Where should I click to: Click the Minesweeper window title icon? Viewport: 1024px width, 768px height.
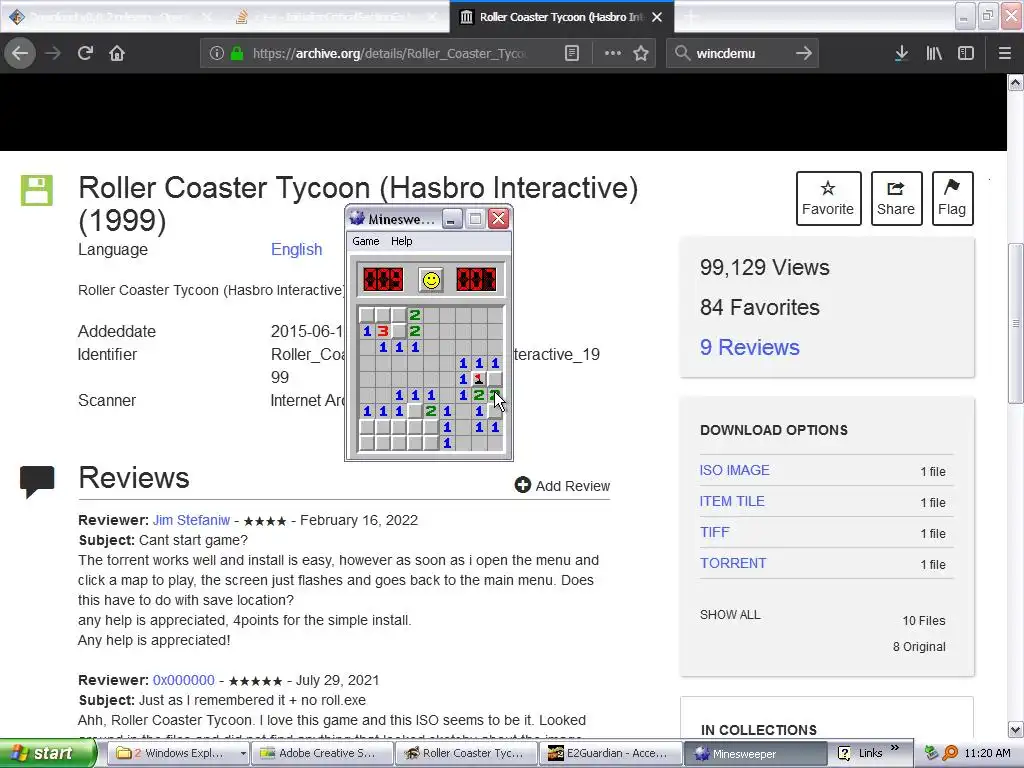(357, 218)
